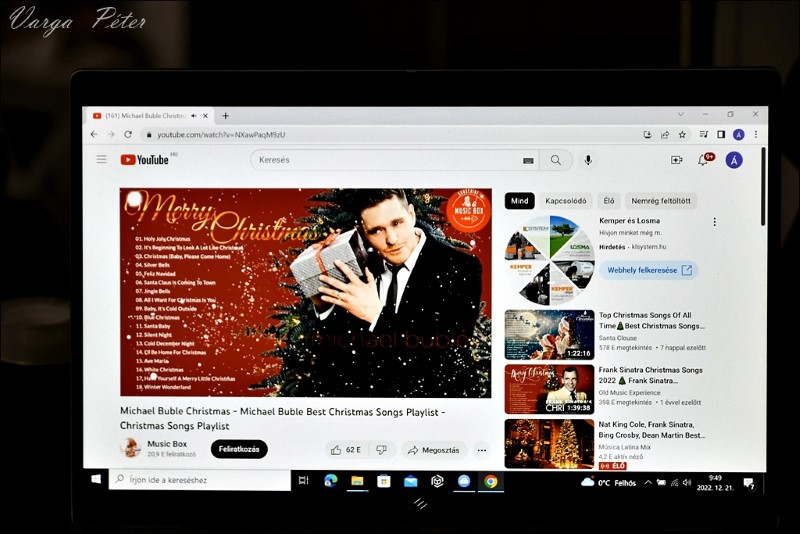Show hidden tray icons chevron

click(647, 482)
